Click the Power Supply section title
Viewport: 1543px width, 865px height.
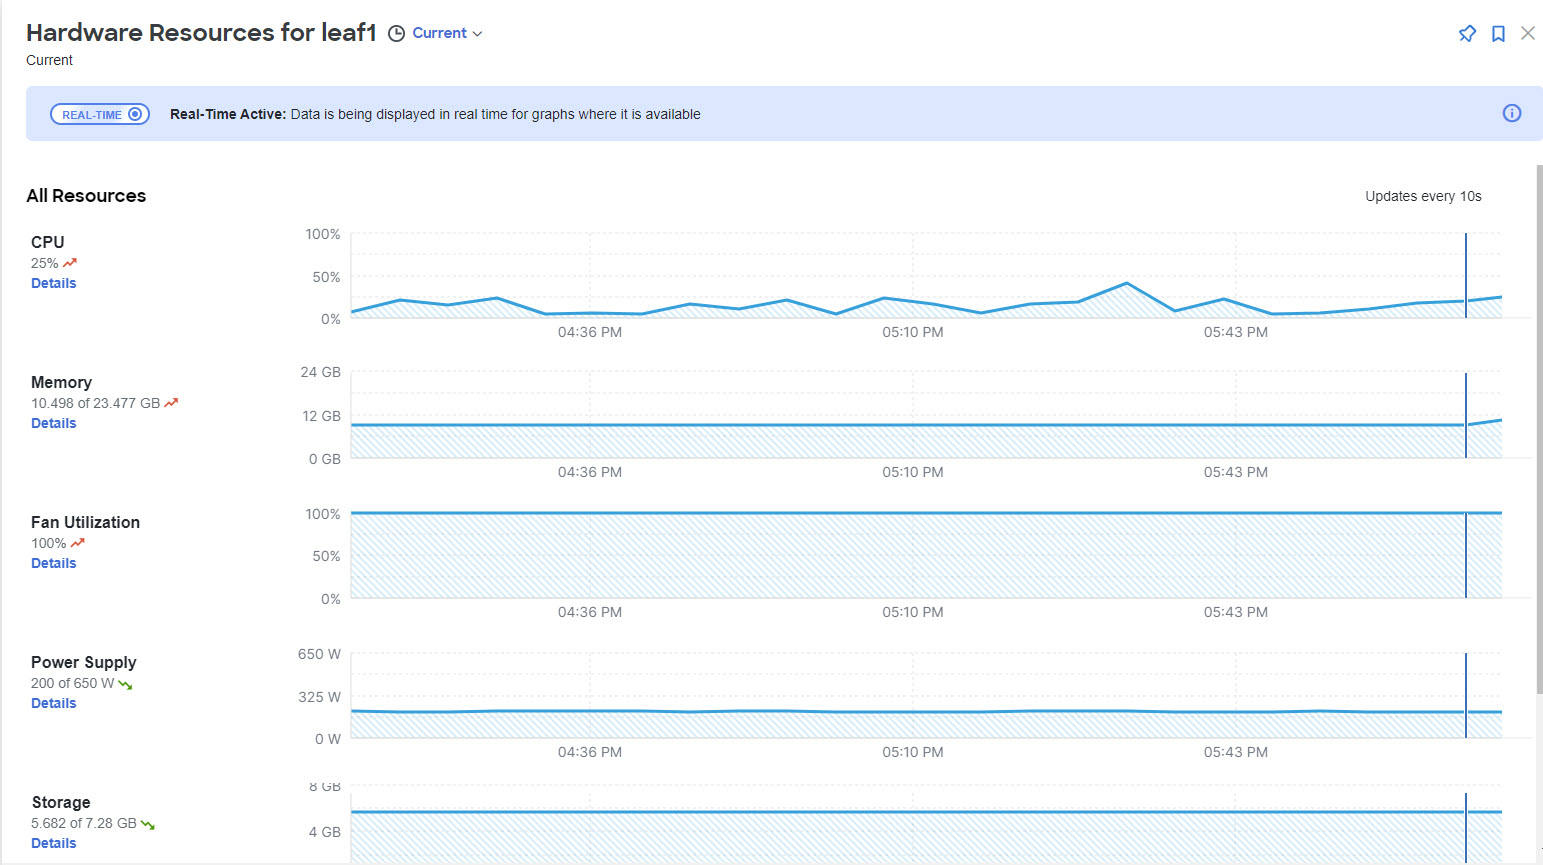point(83,662)
